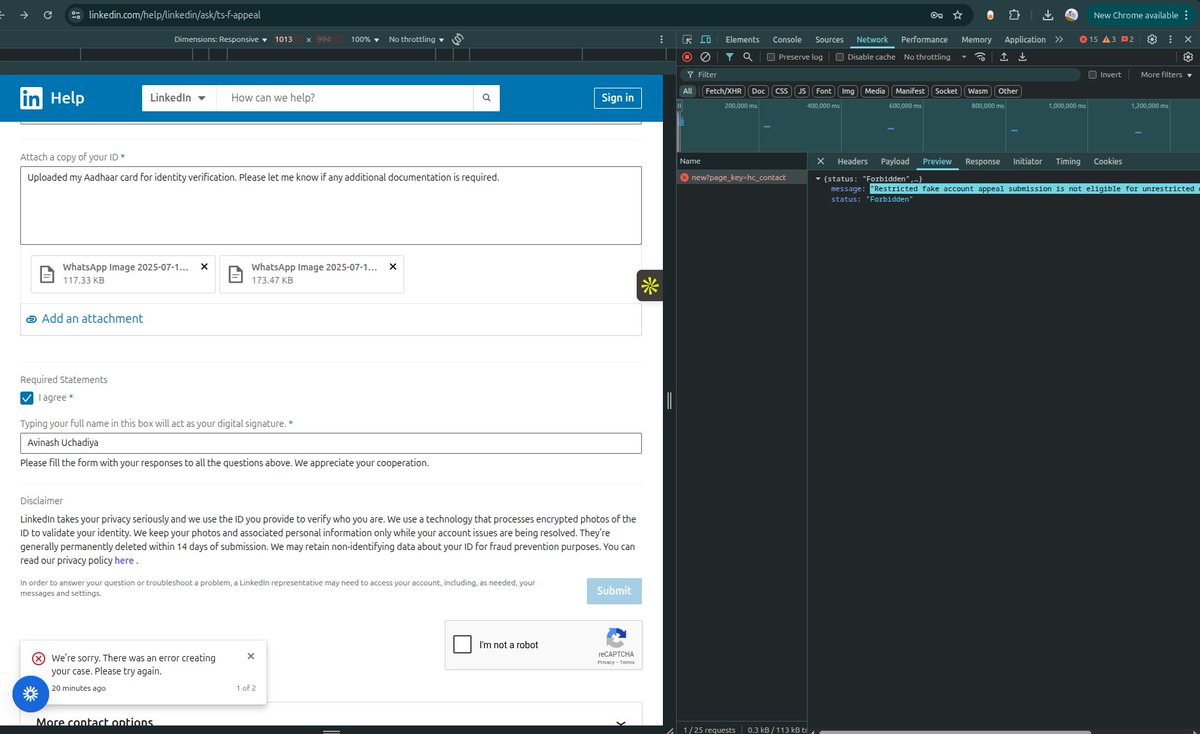This screenshot has height=734, width=1200.
Task: Switch to the Console tab
Action: [787, 39]
